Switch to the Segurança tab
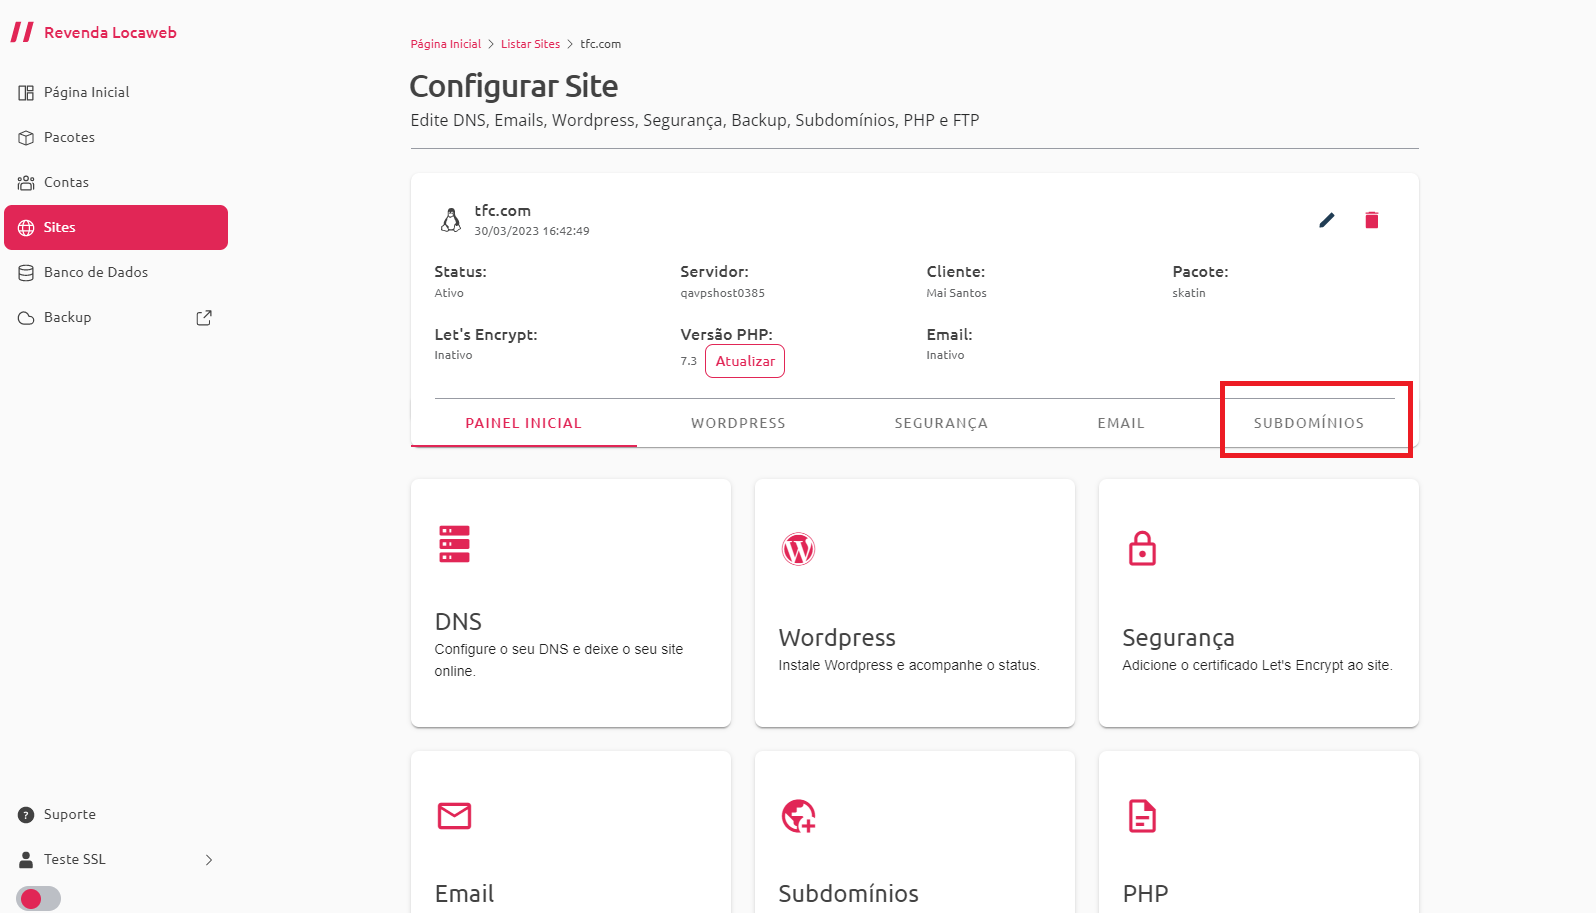This screenshot has height=913, width=1596. (x=941, y=423)
